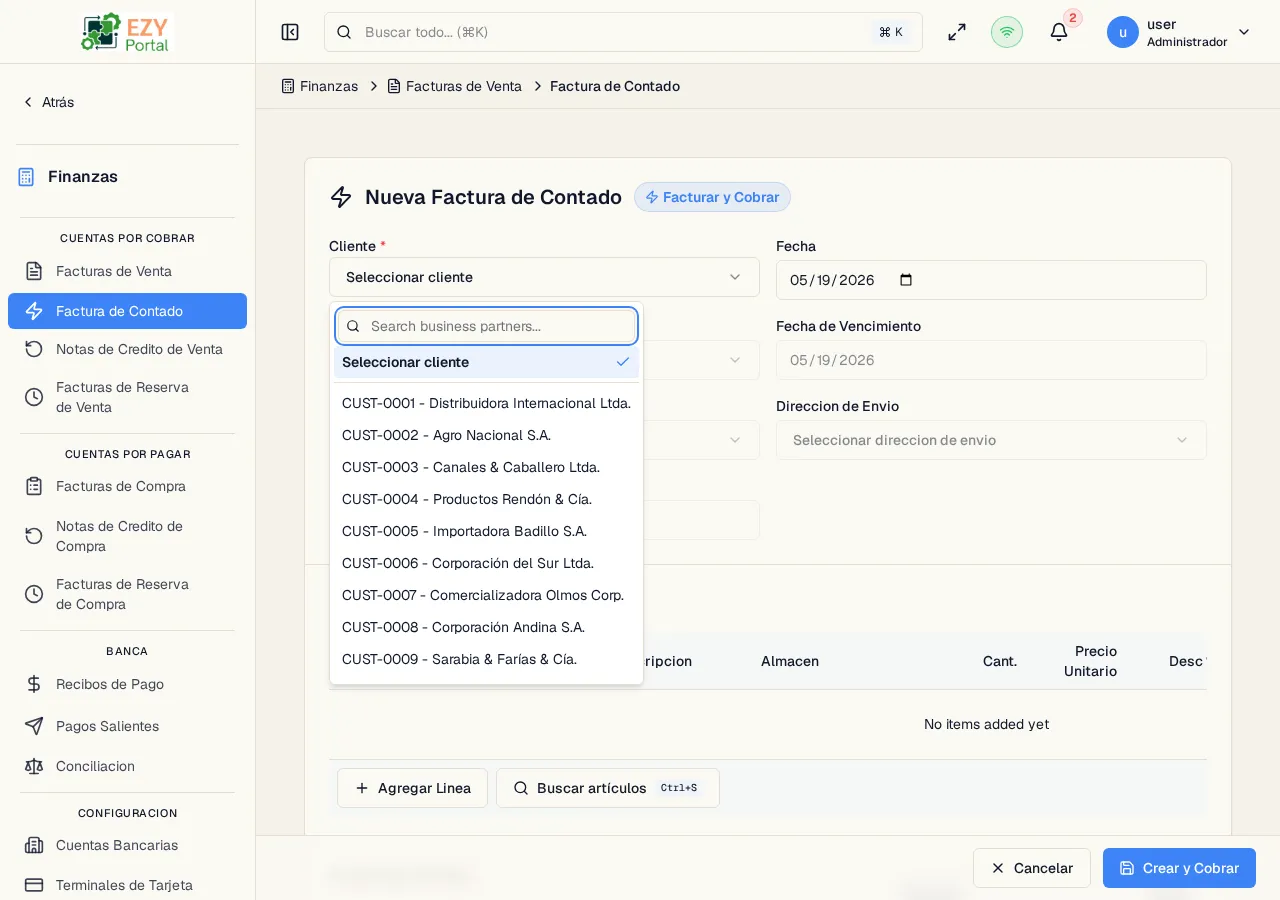
Task: Click Cancelar button
Action: 1032,868
